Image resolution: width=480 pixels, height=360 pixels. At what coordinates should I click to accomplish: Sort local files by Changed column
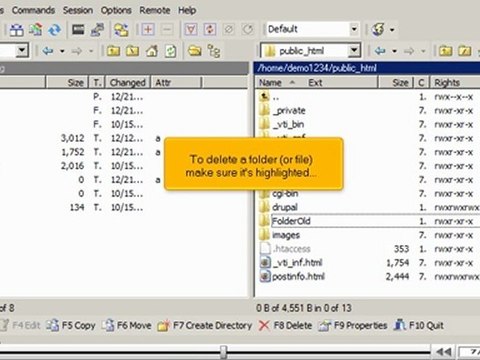point(128,82)
